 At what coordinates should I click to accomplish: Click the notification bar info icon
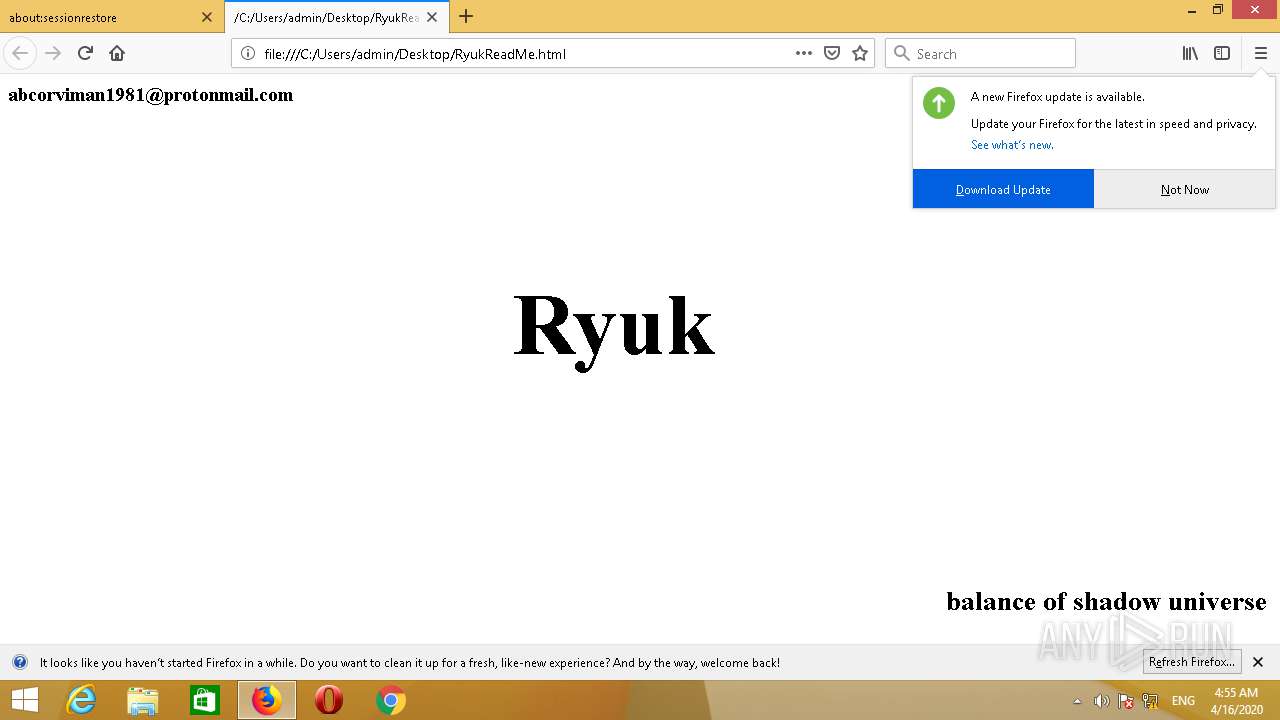20,662
